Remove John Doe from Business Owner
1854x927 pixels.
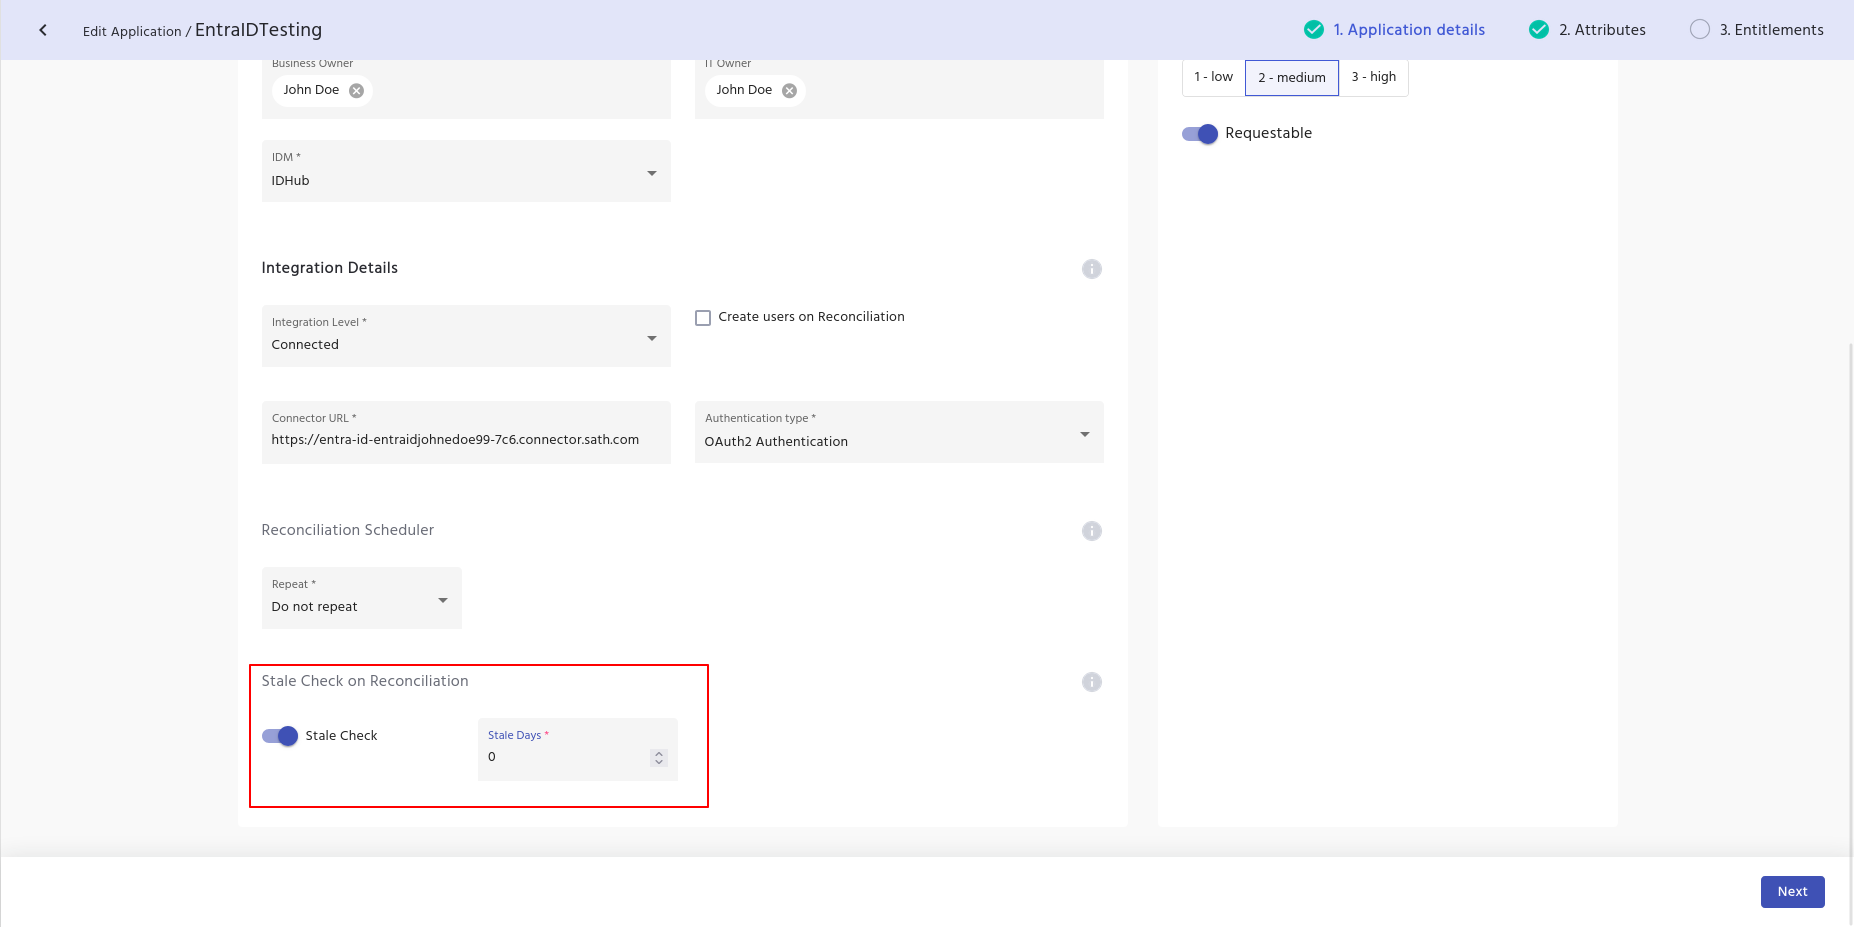click(356, 91)
